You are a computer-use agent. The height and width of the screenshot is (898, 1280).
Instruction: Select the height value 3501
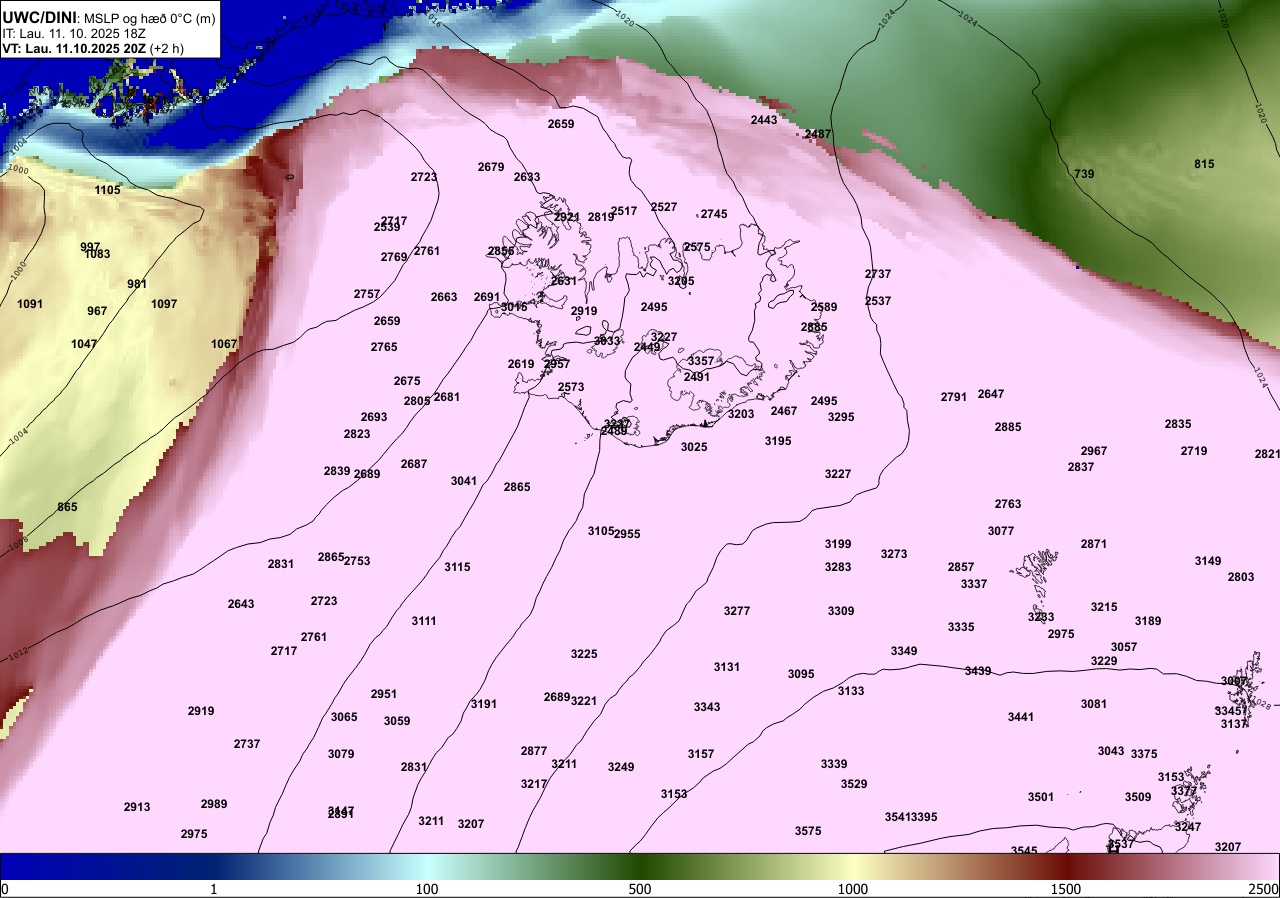[x=1041, y=797]
